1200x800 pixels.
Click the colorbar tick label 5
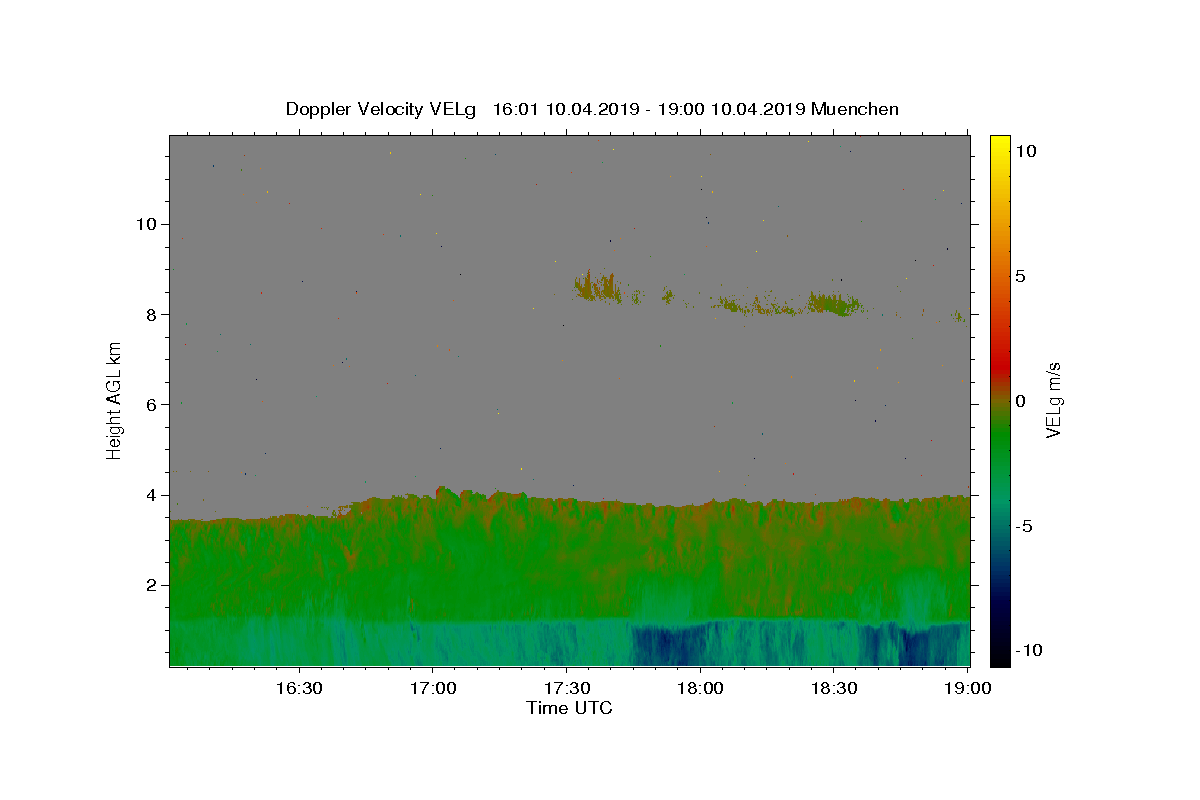[x=1020, y=276]
